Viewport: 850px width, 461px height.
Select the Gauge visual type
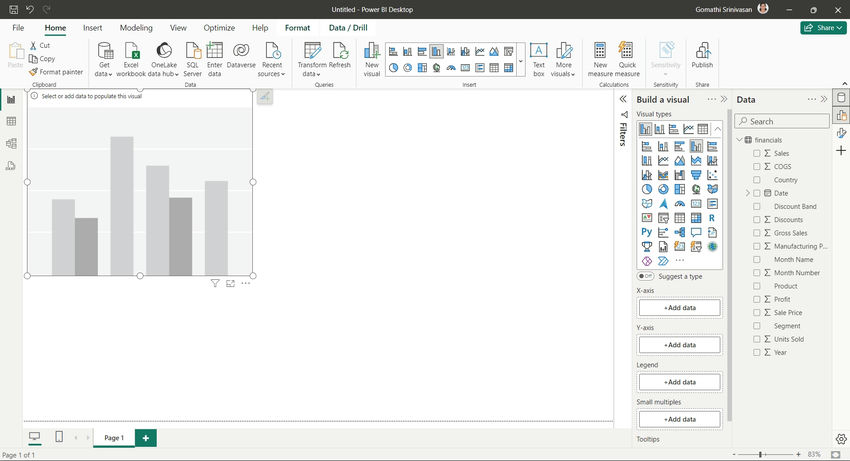pyautogui.click(x=680, y=203)
